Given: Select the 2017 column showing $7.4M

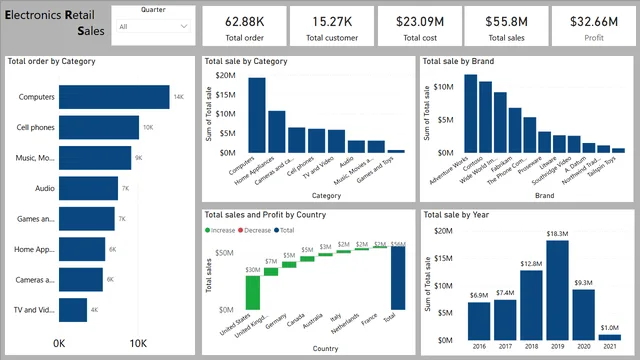Looking at the screenshot, I should point(505,320).
